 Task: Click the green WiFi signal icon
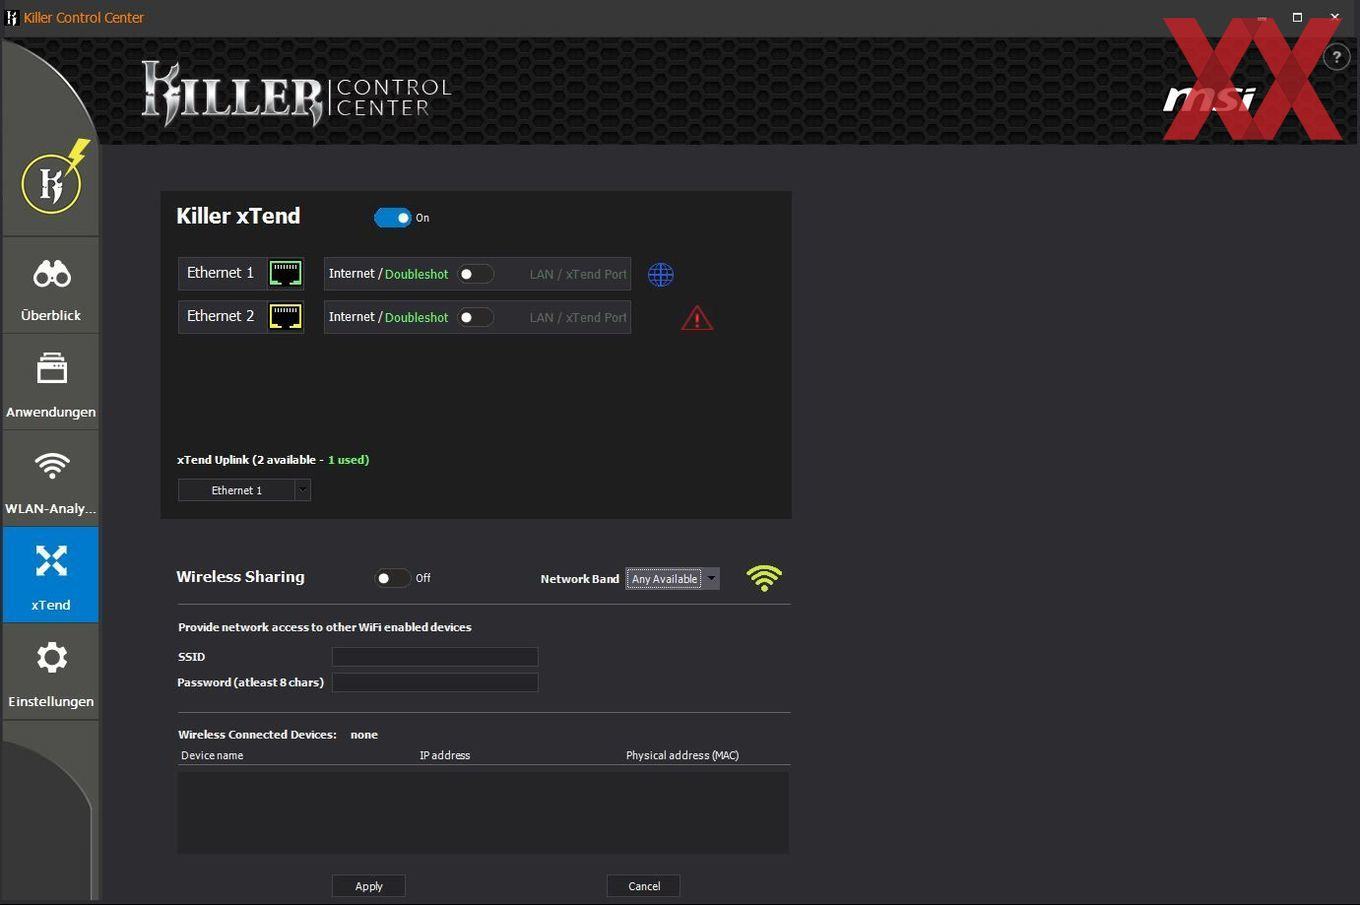click(764, 577)
